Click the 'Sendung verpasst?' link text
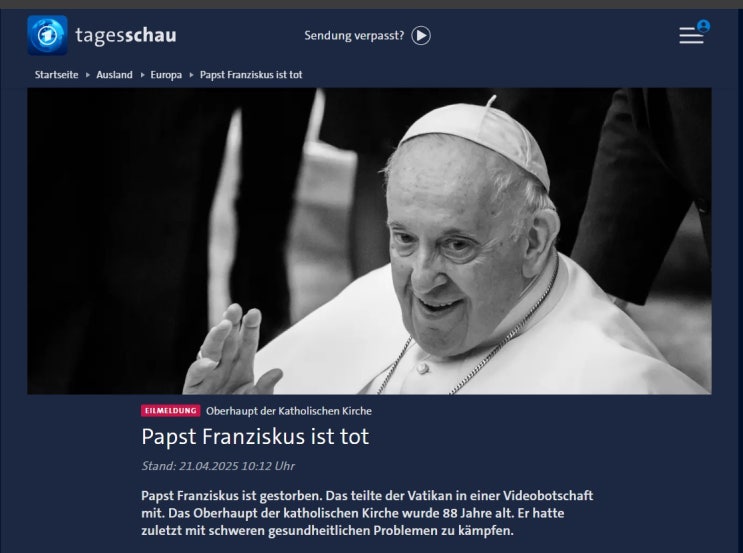The height and width of the screenshot is (553, 743). [x=354, y=36]
